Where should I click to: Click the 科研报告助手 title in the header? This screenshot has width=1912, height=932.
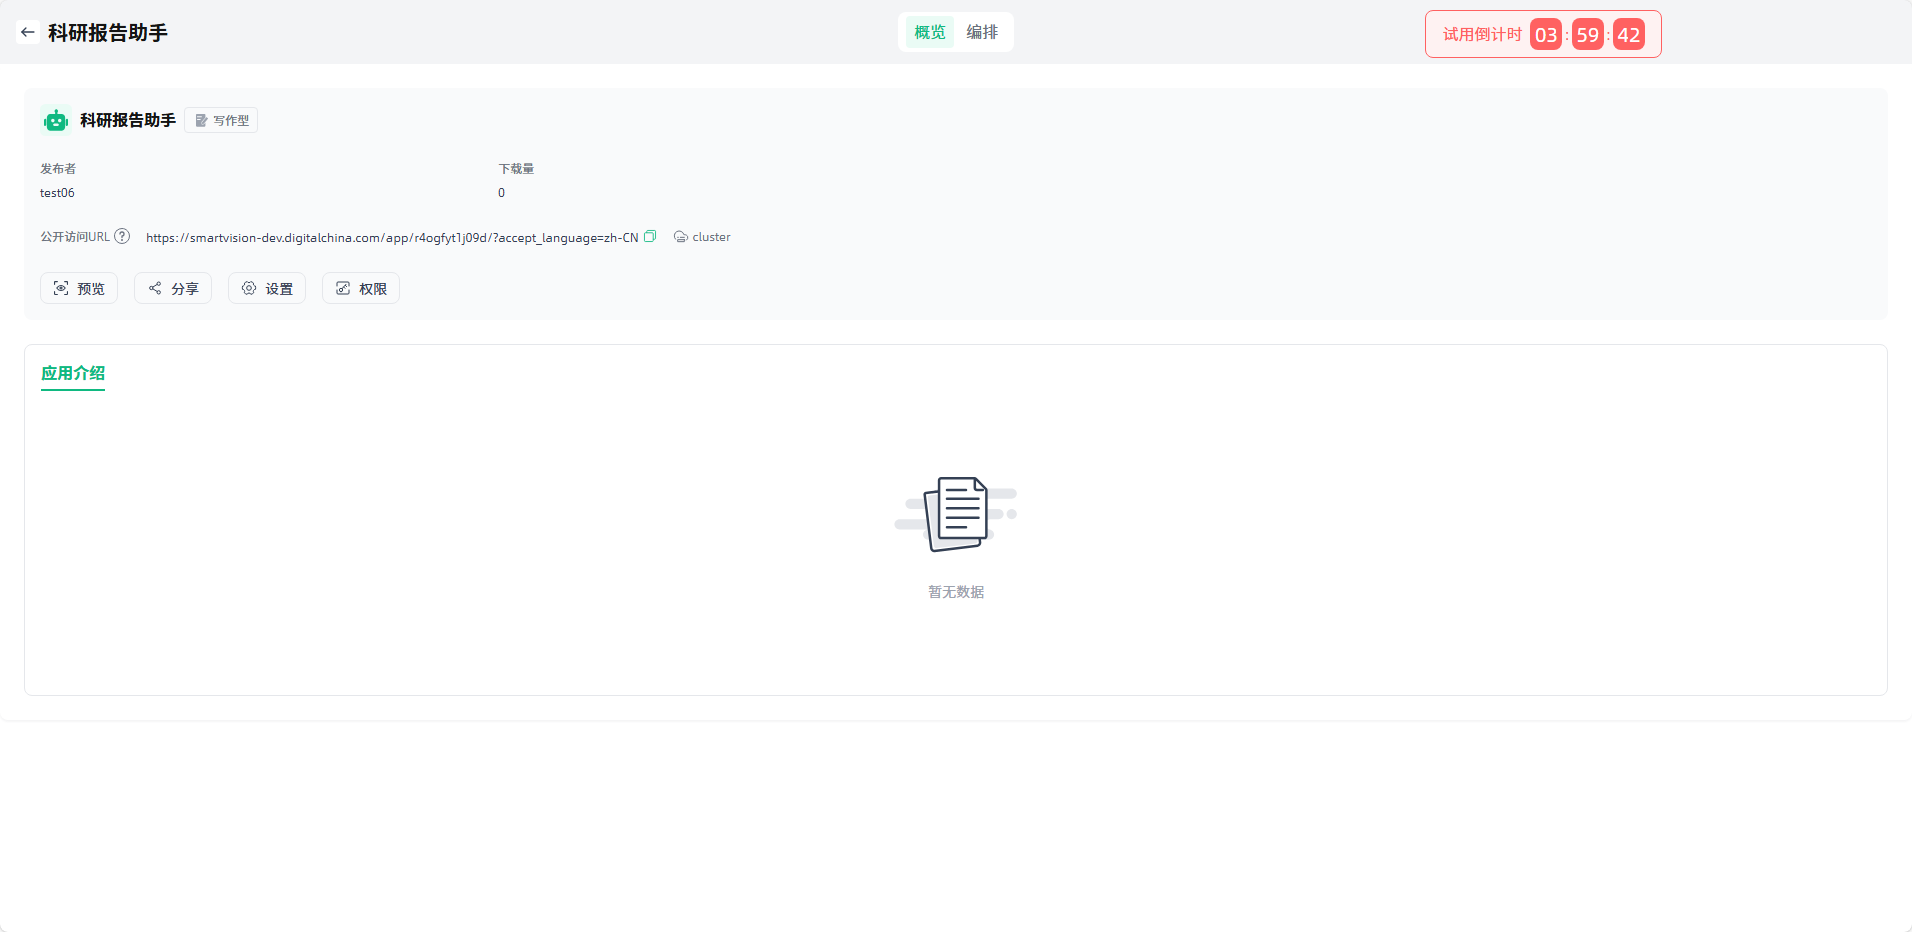pyautogui.click(x=108, y=33)
